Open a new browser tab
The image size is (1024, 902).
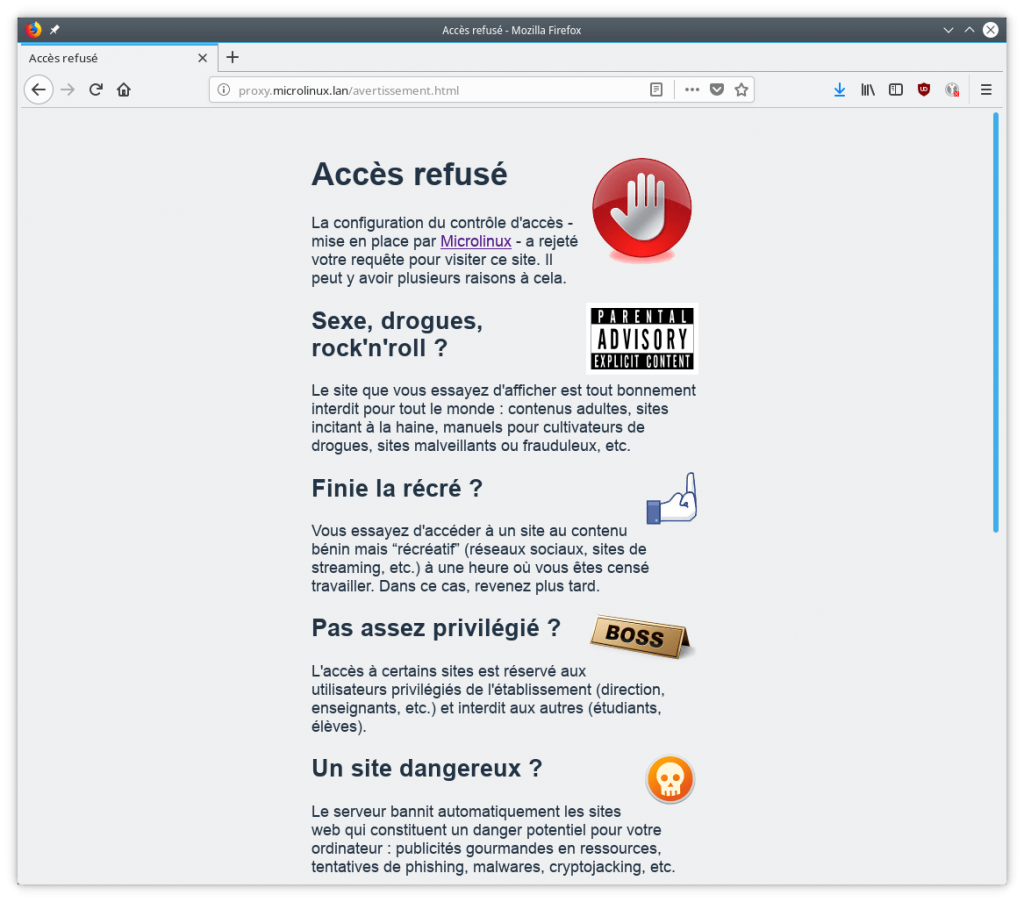click(232, 57)
